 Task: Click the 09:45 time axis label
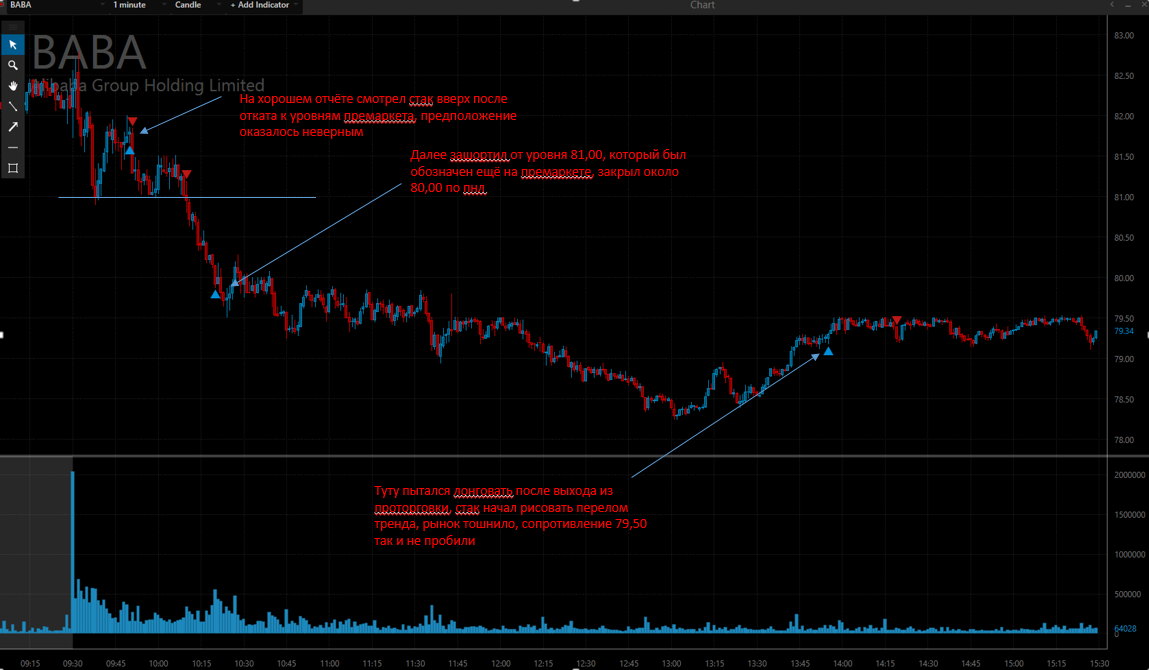click(116, 663)
